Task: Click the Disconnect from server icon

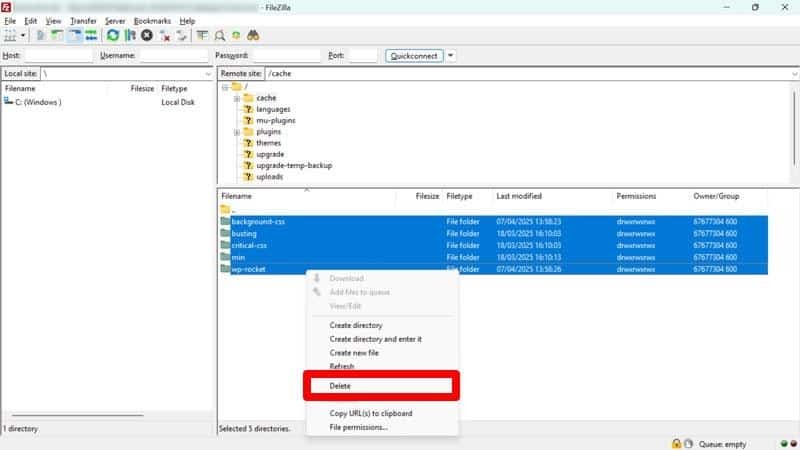Action: 164,36
